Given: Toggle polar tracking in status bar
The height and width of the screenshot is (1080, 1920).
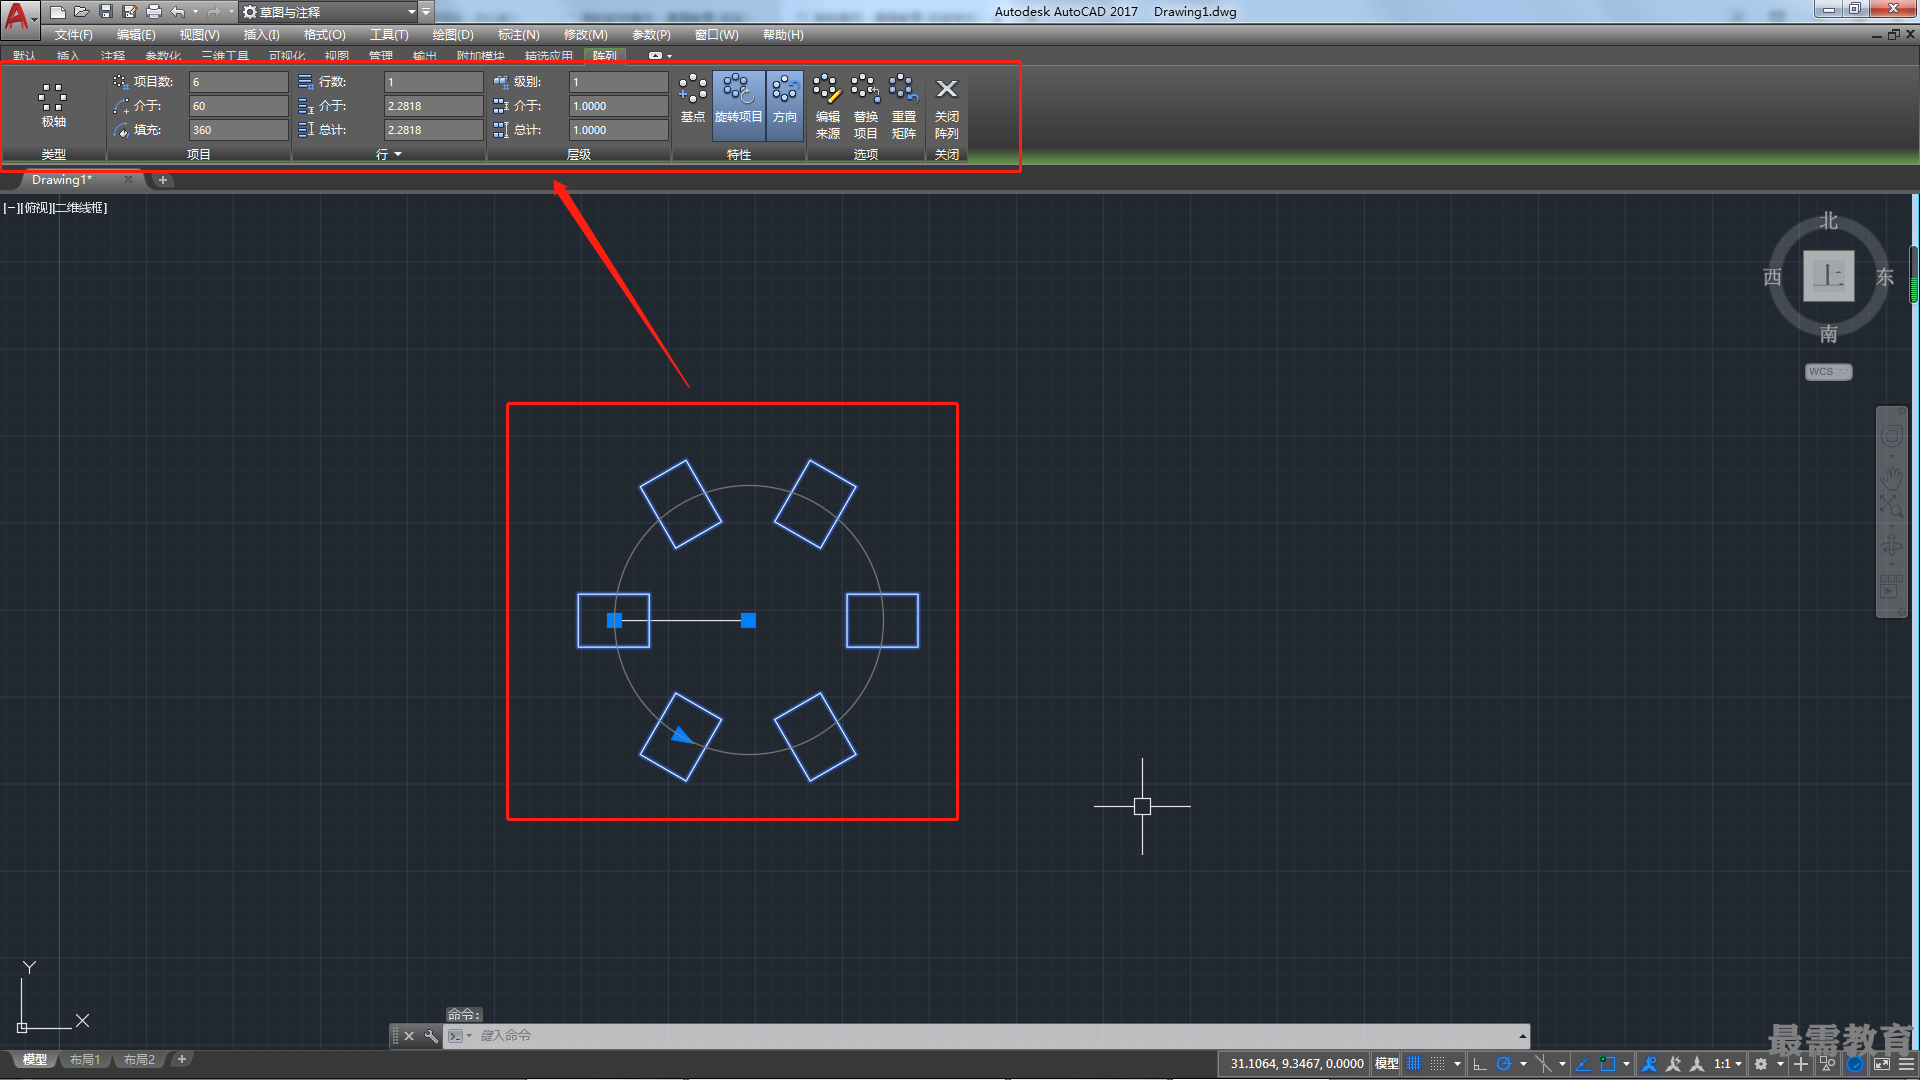Looking at the screenshot, I should click(x=1503, y=1064).
